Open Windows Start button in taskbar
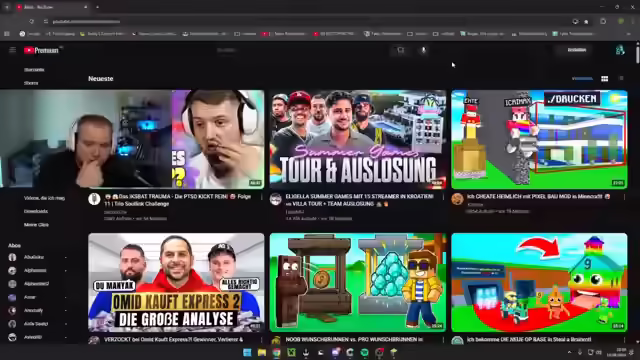 point(247,352)
